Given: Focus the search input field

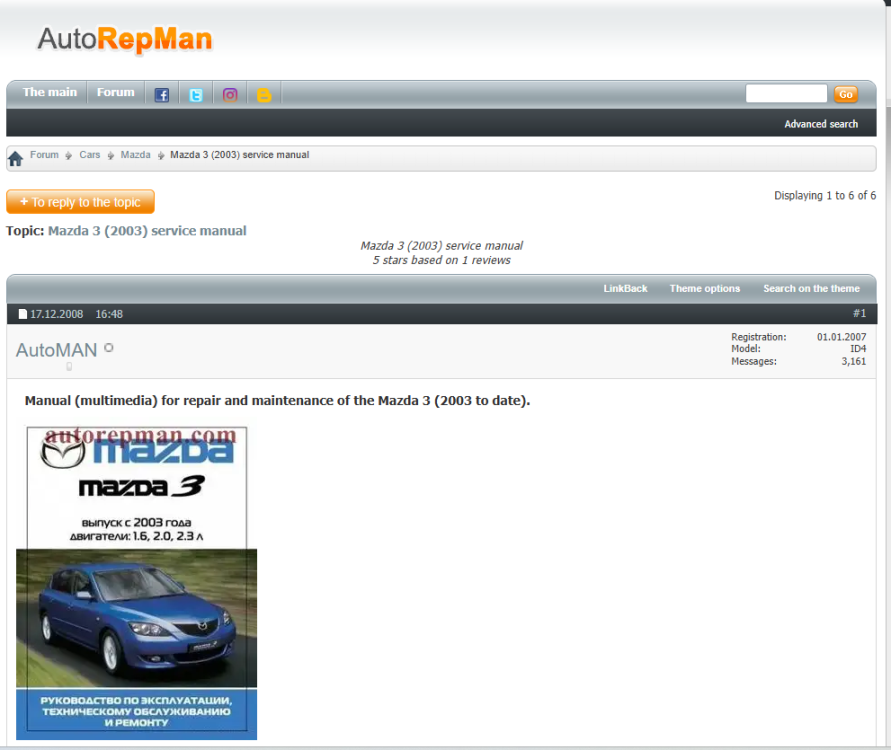Looking at the screenshot, I should (786, 94).
